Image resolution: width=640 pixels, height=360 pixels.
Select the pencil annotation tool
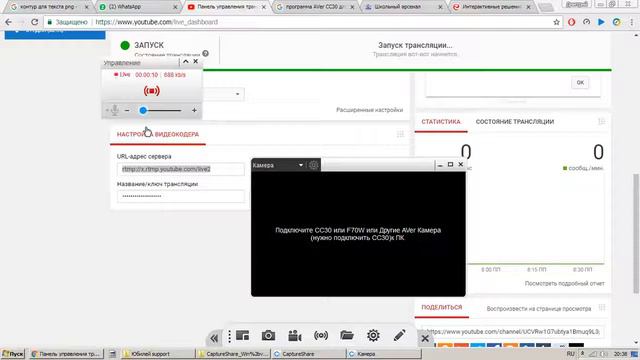point(400,336)
